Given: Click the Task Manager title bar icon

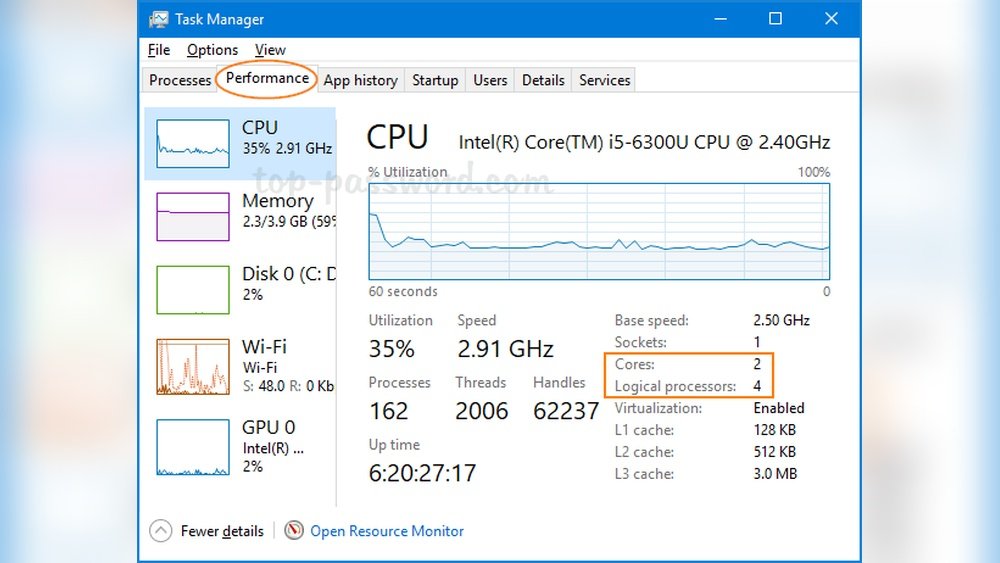Looking at the screenshot, I should click(158, 19).
